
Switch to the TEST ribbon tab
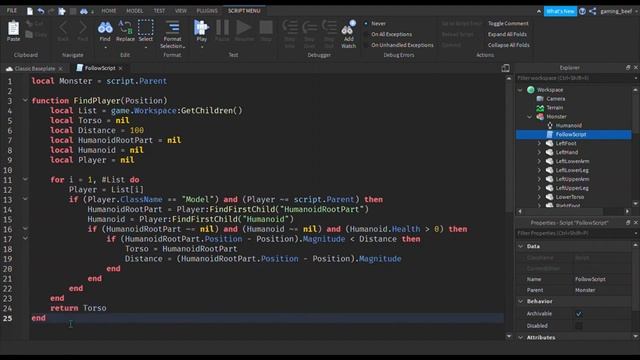[x=159, y=11]
